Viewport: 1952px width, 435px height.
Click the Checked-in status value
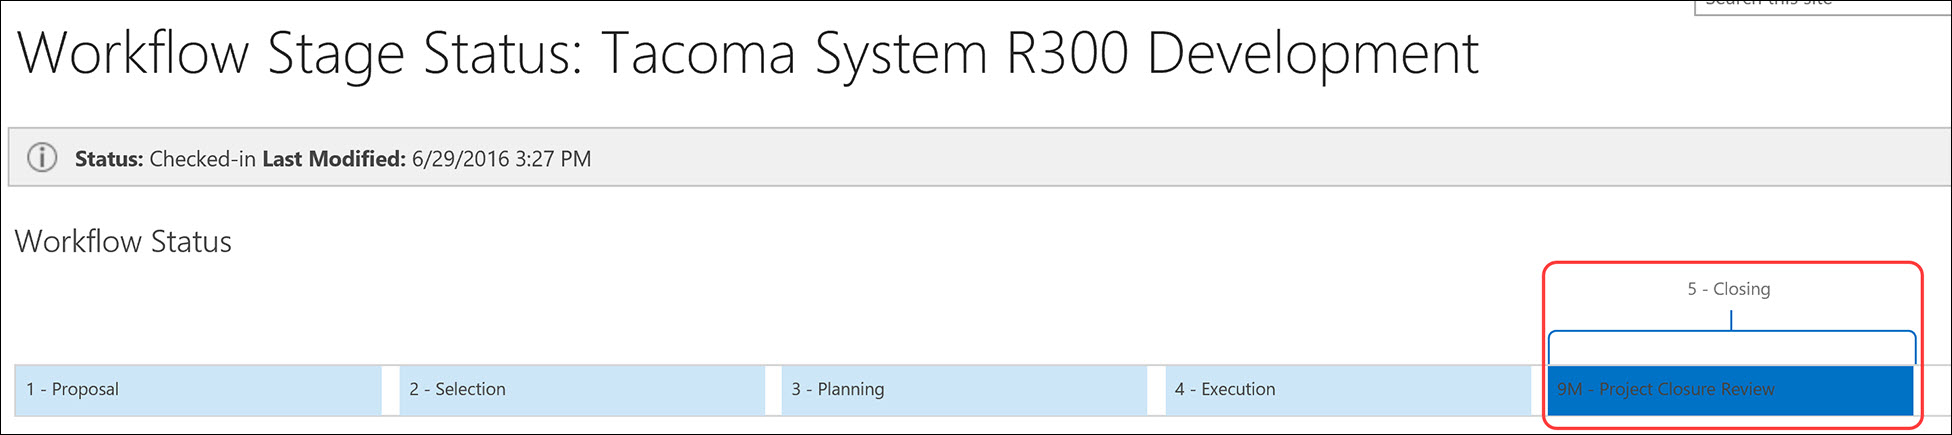[203, 159]
